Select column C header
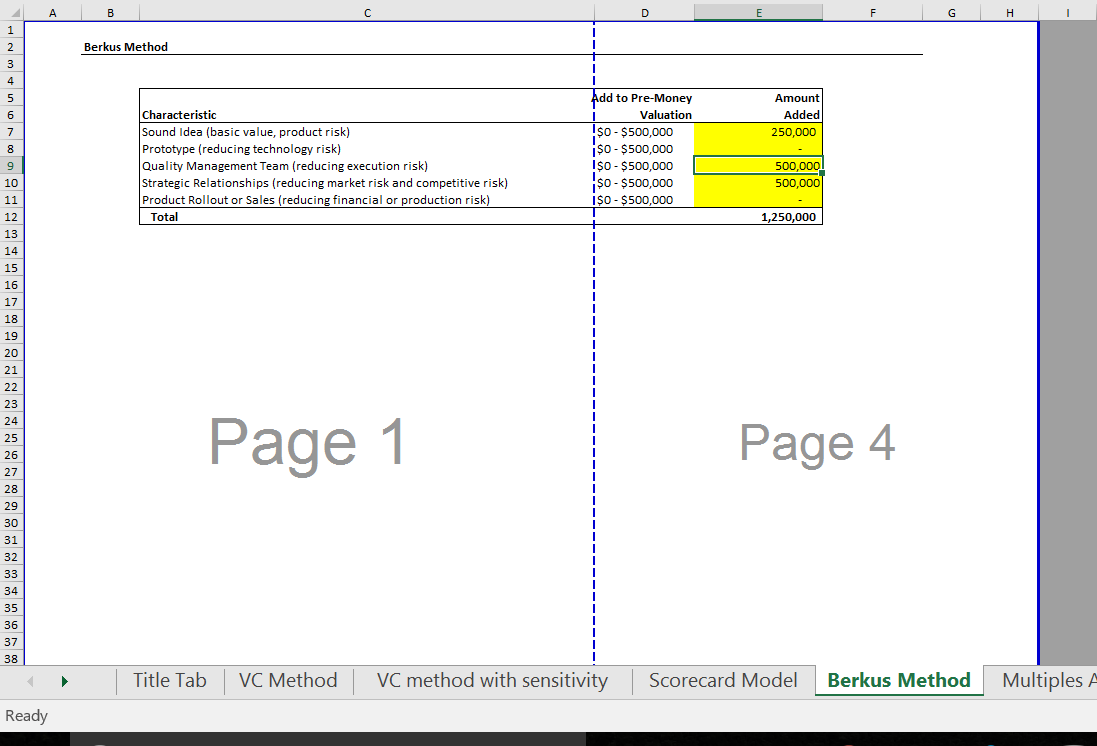This screenshot has width=1097, height=746. (367, 13)
